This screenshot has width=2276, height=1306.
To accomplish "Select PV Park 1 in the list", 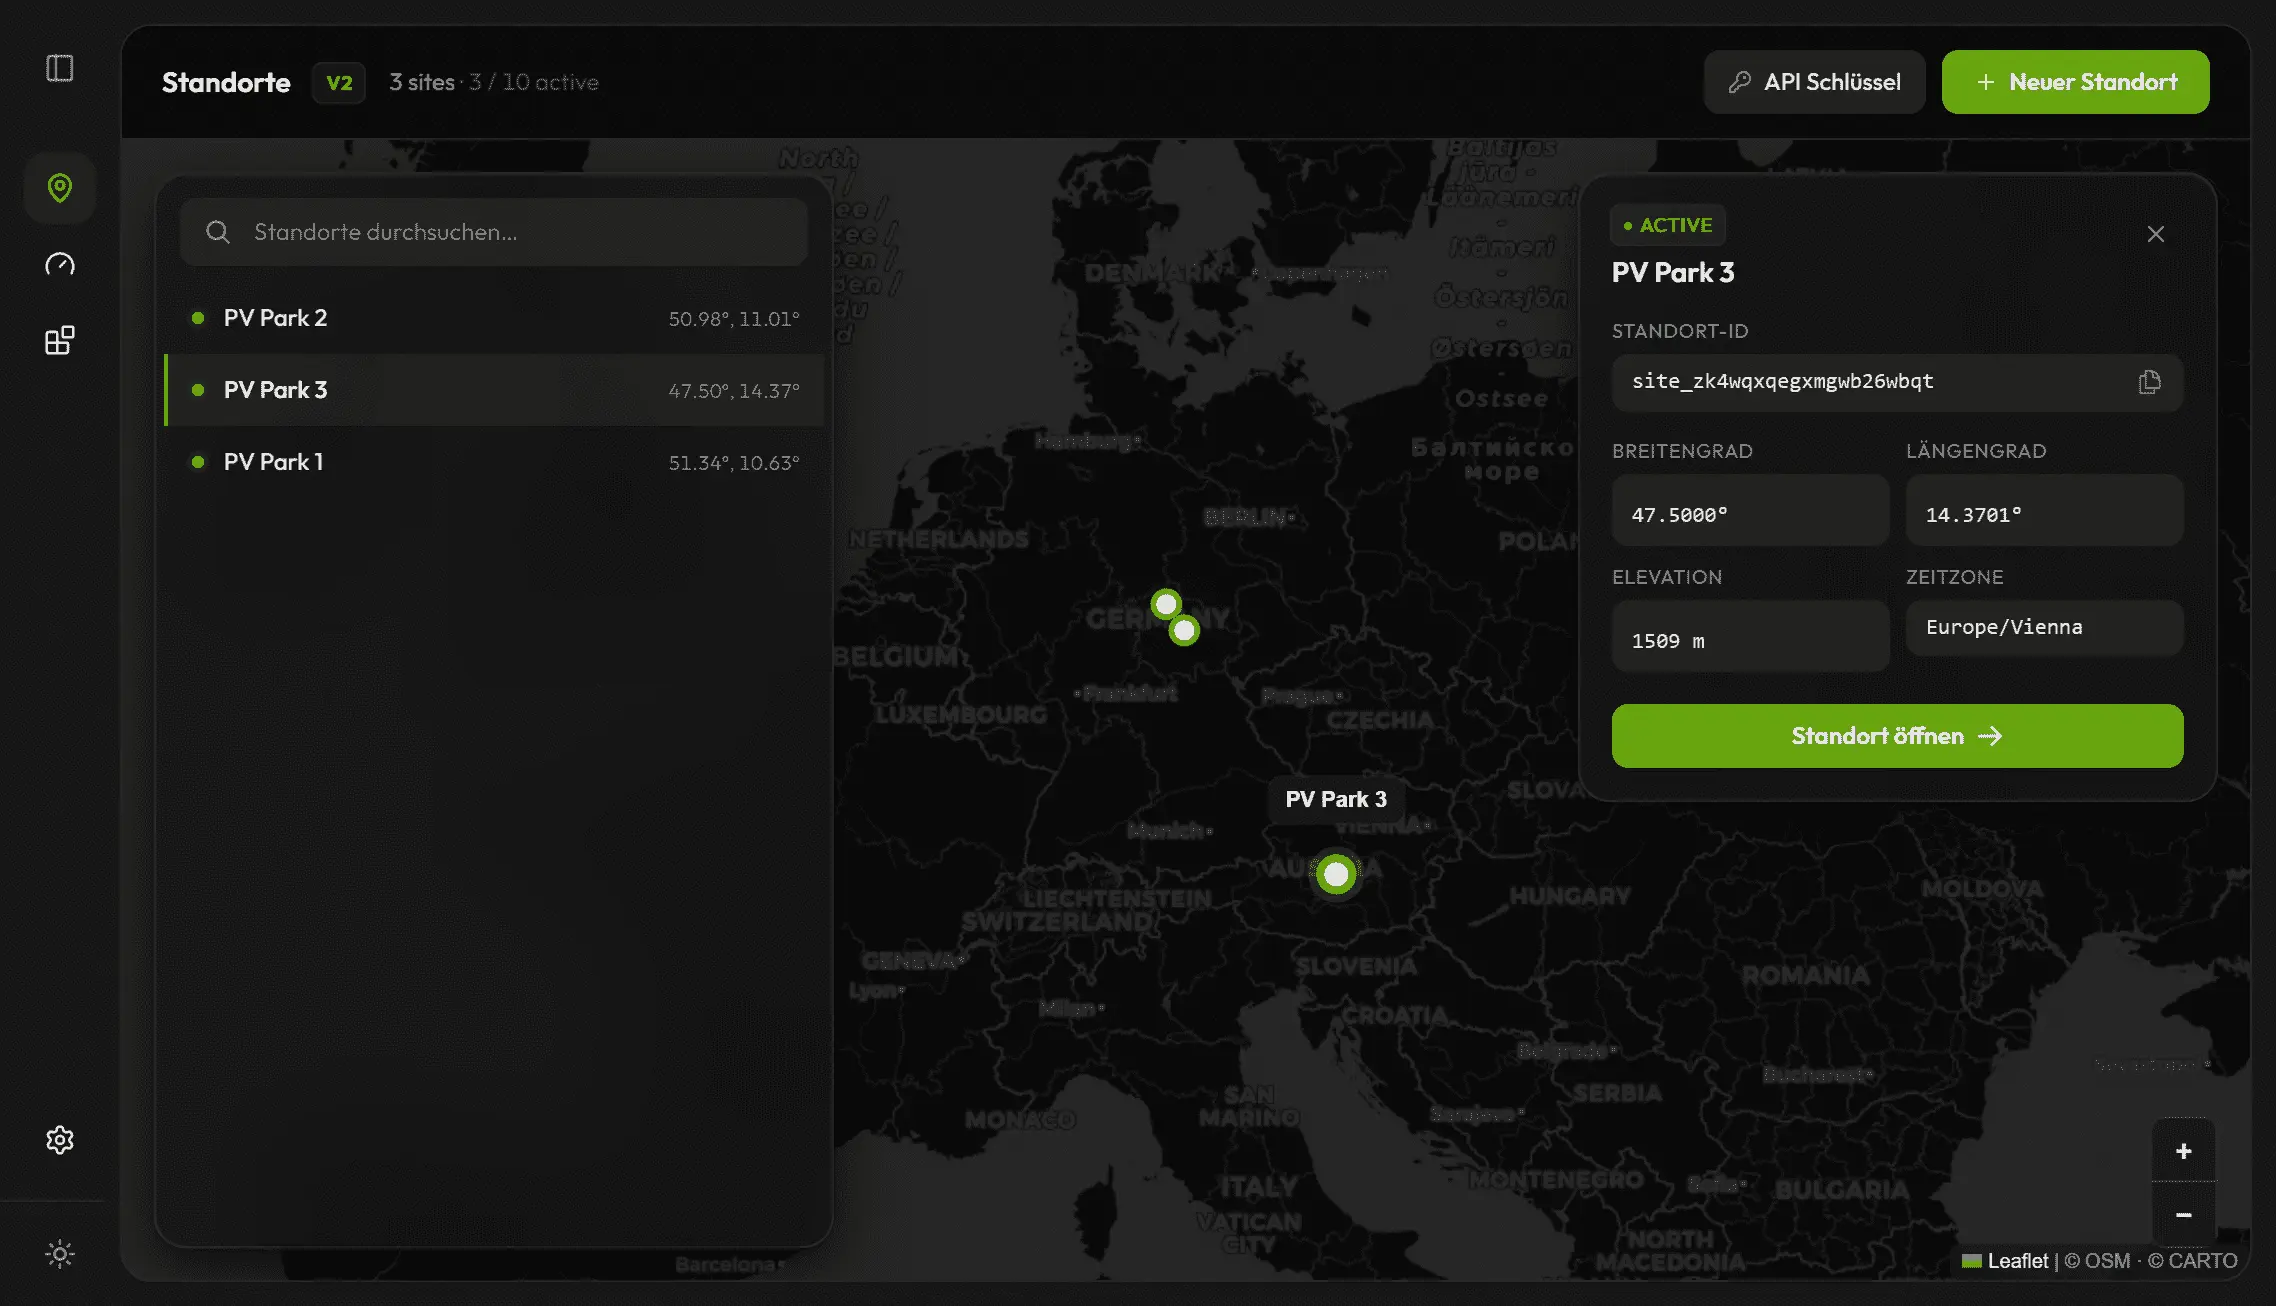I will tap(494, 462).
